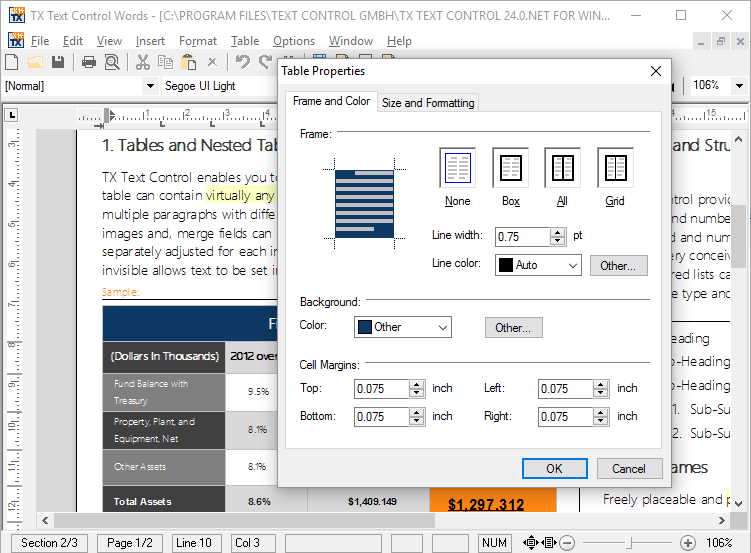Click the zoom slider handle
Screen dimensions: 751x553
click(x=629, y=543)
